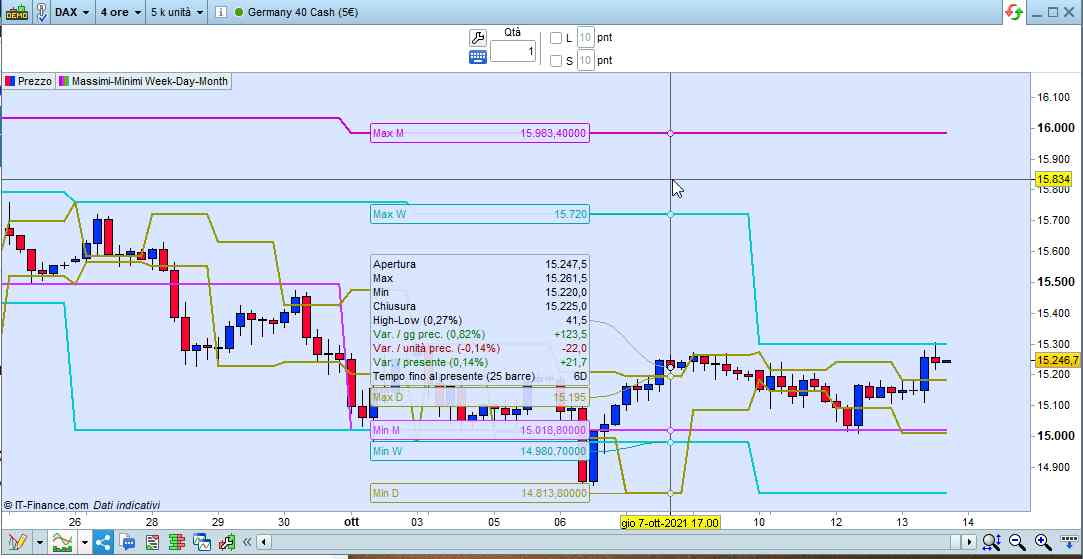Click the Prezzo color swatch
The height and width of the screenshot is (559, 1083).
10,82
